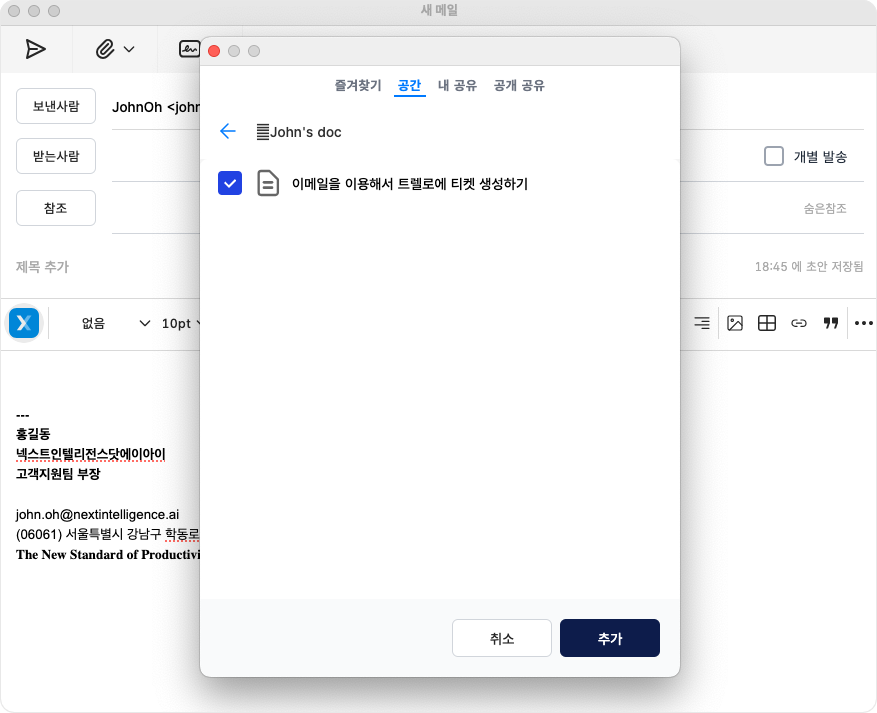Click the signature icon in toolbar

[x=189, y=49]
